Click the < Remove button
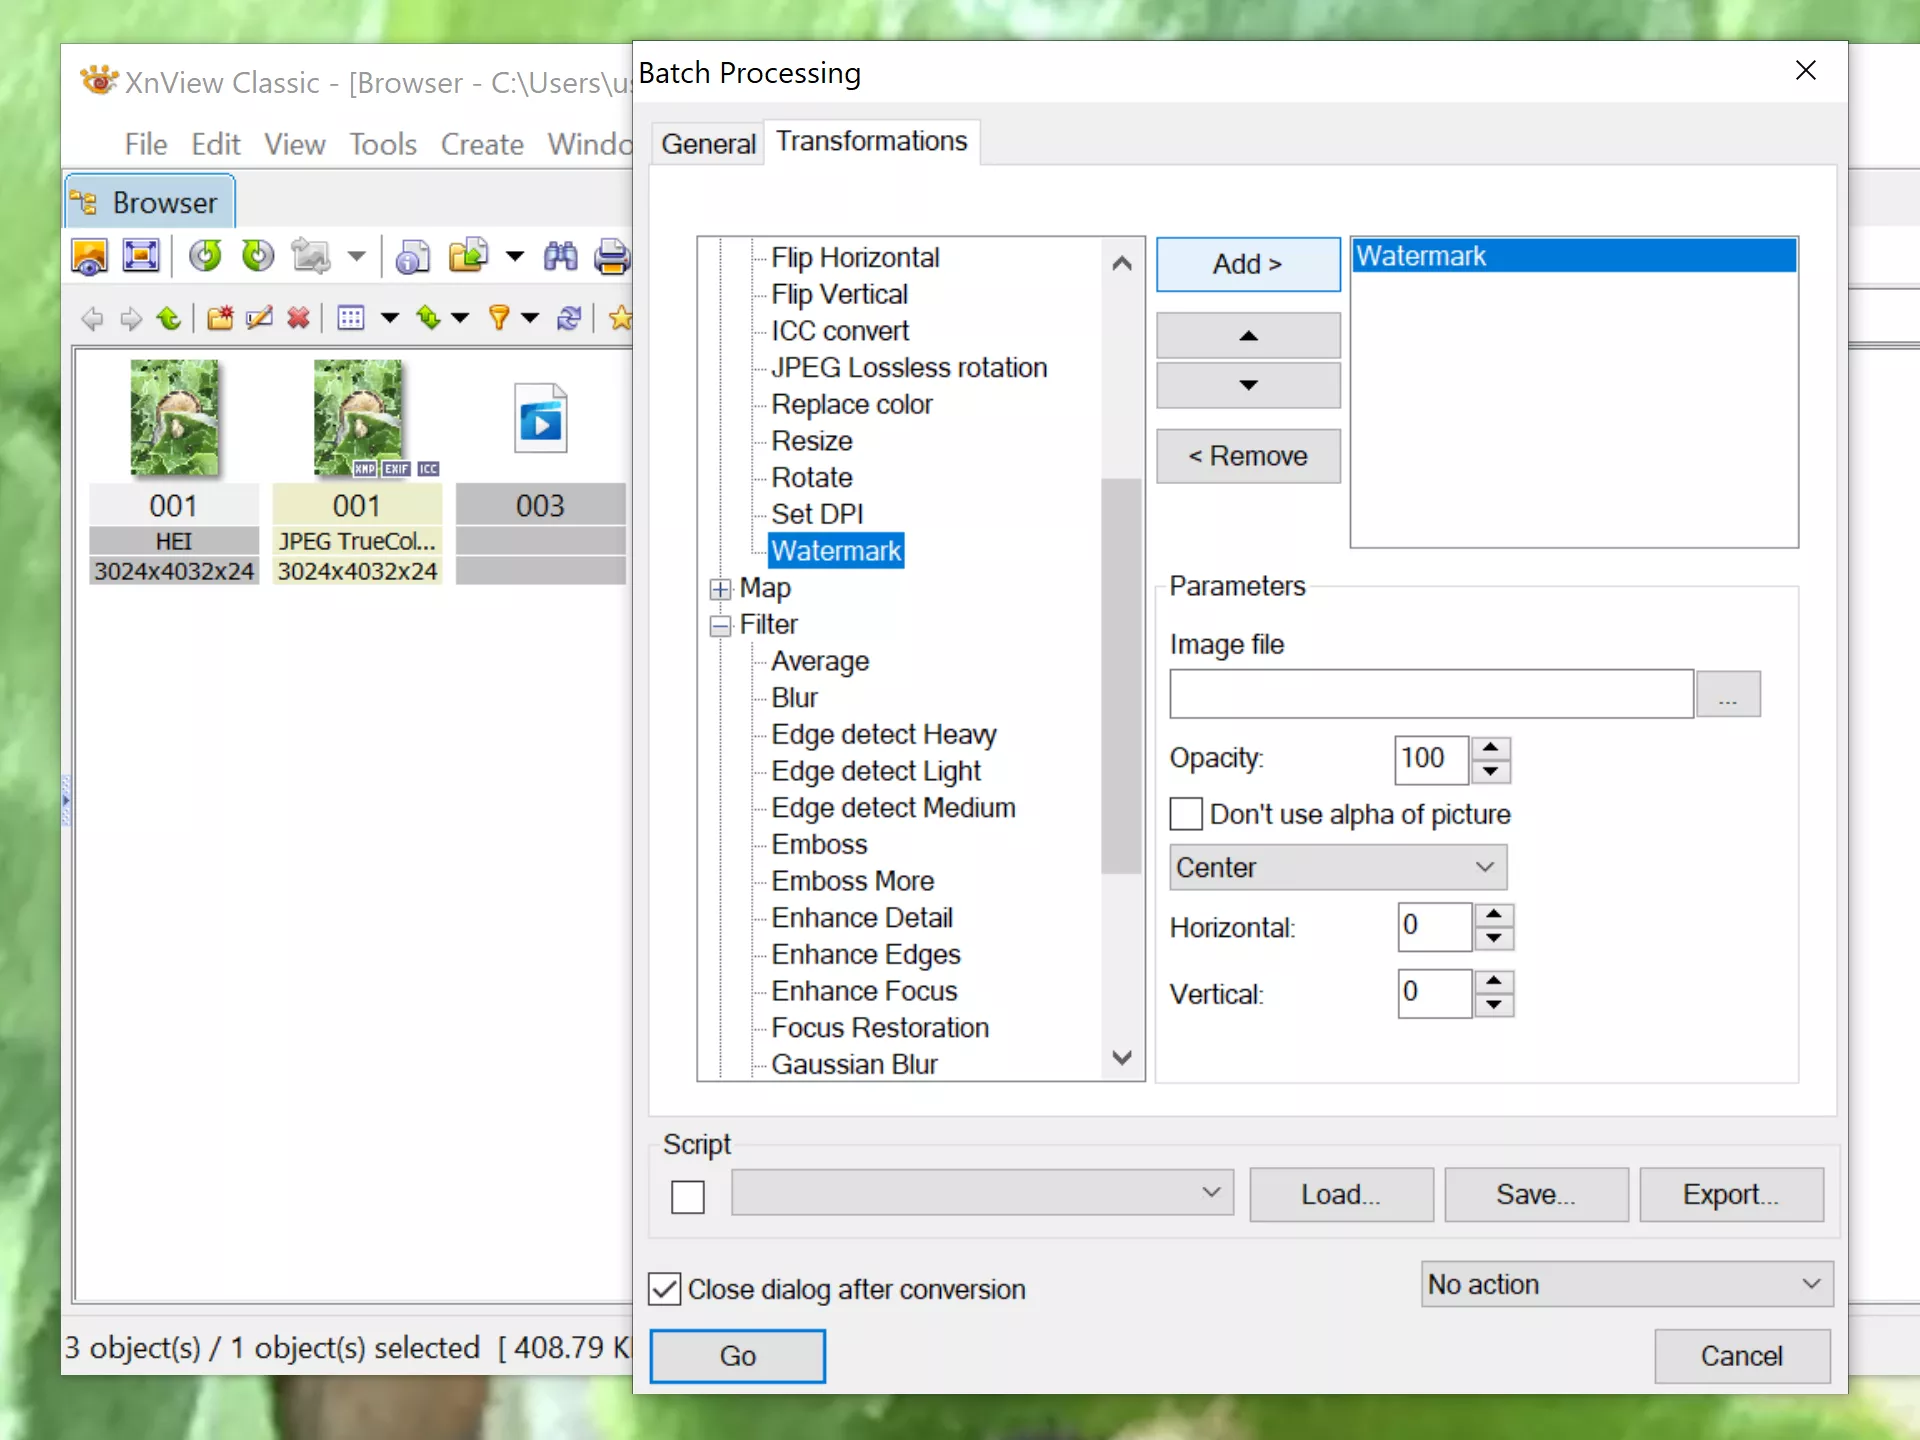 point(1247,456)
